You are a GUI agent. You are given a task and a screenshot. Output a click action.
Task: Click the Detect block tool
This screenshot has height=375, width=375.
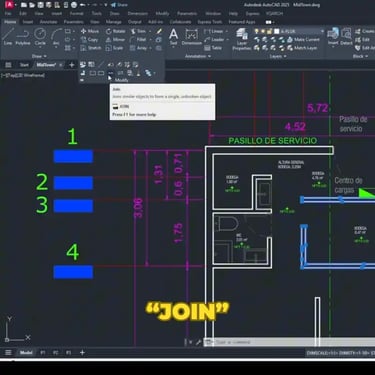346,36
